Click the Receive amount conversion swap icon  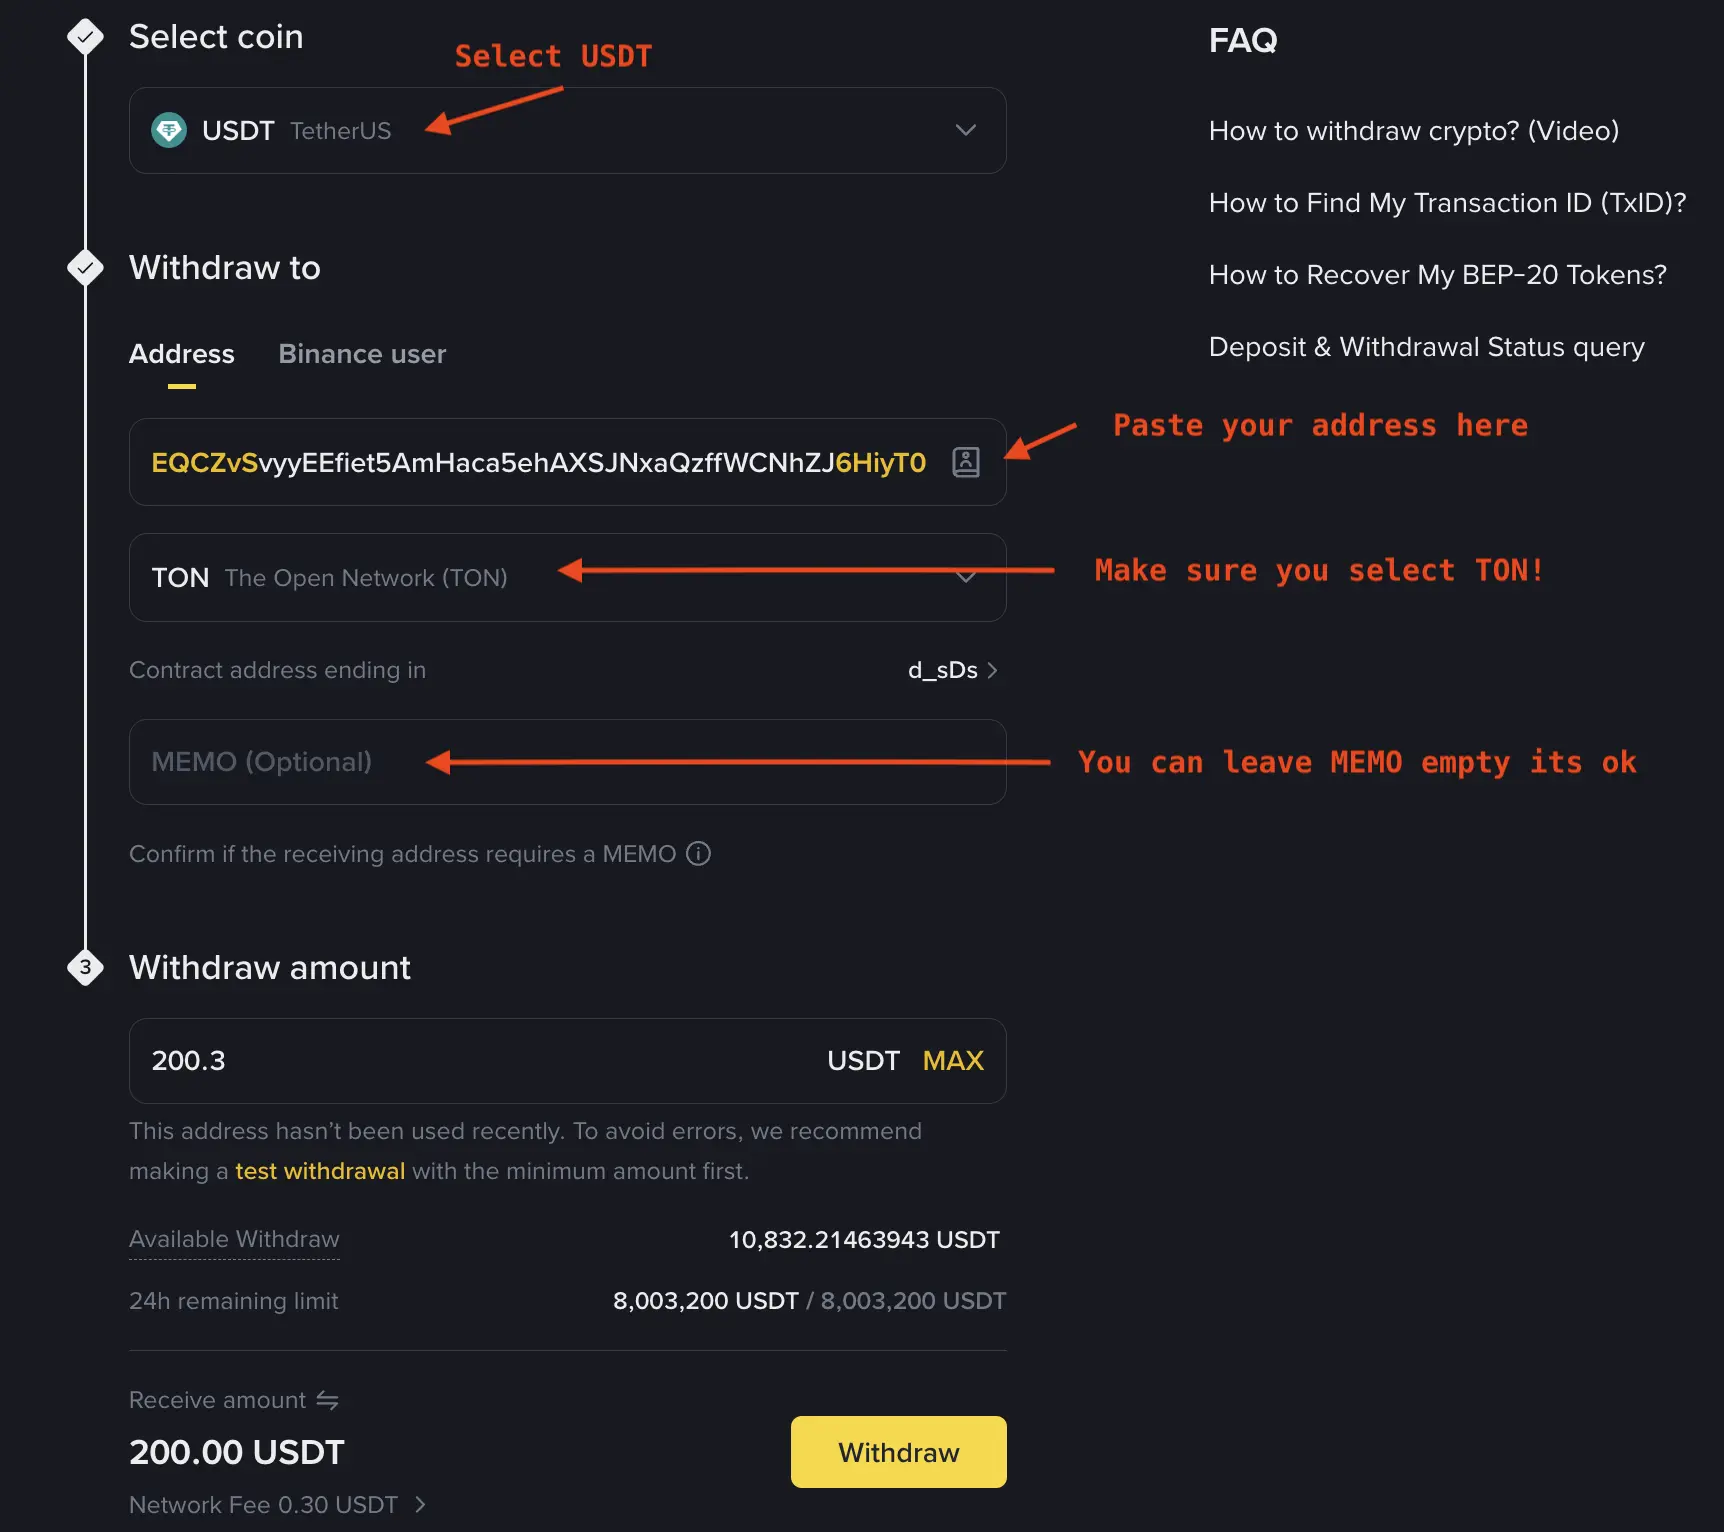coord(328,1400)
